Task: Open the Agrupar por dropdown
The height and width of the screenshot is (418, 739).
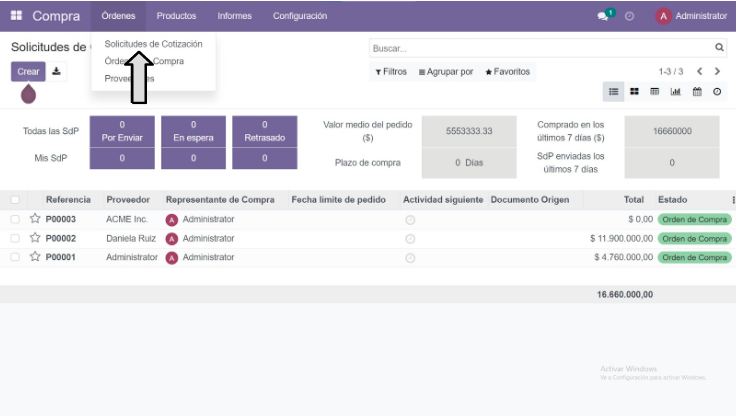Action: coord(446,72)
